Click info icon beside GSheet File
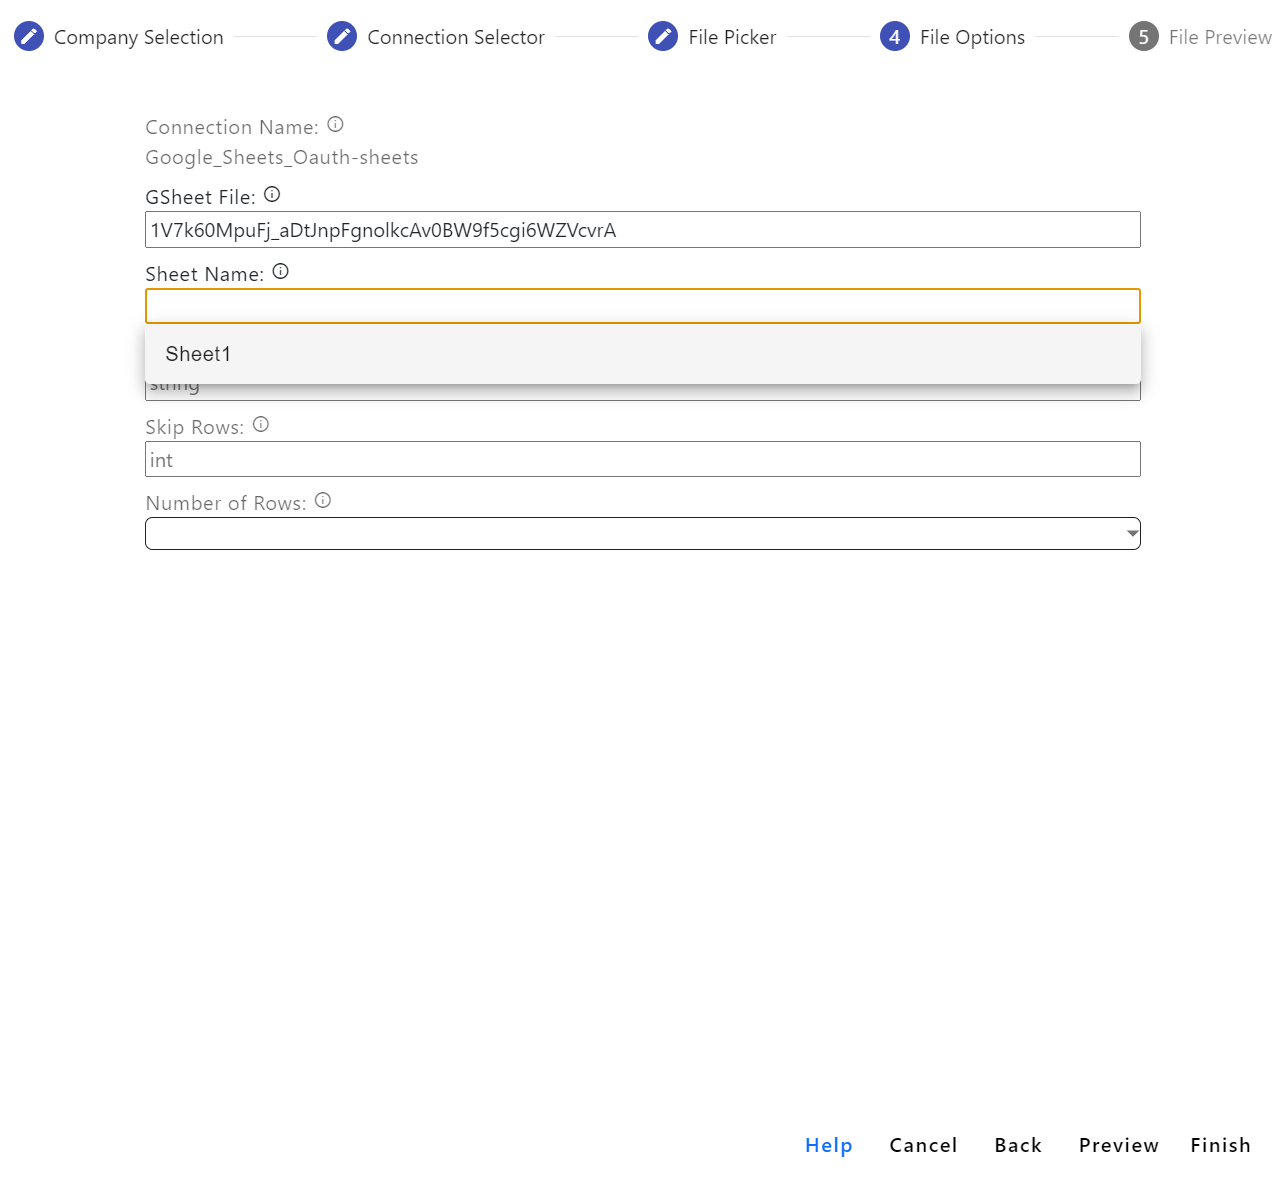 [x=272, y=195]
